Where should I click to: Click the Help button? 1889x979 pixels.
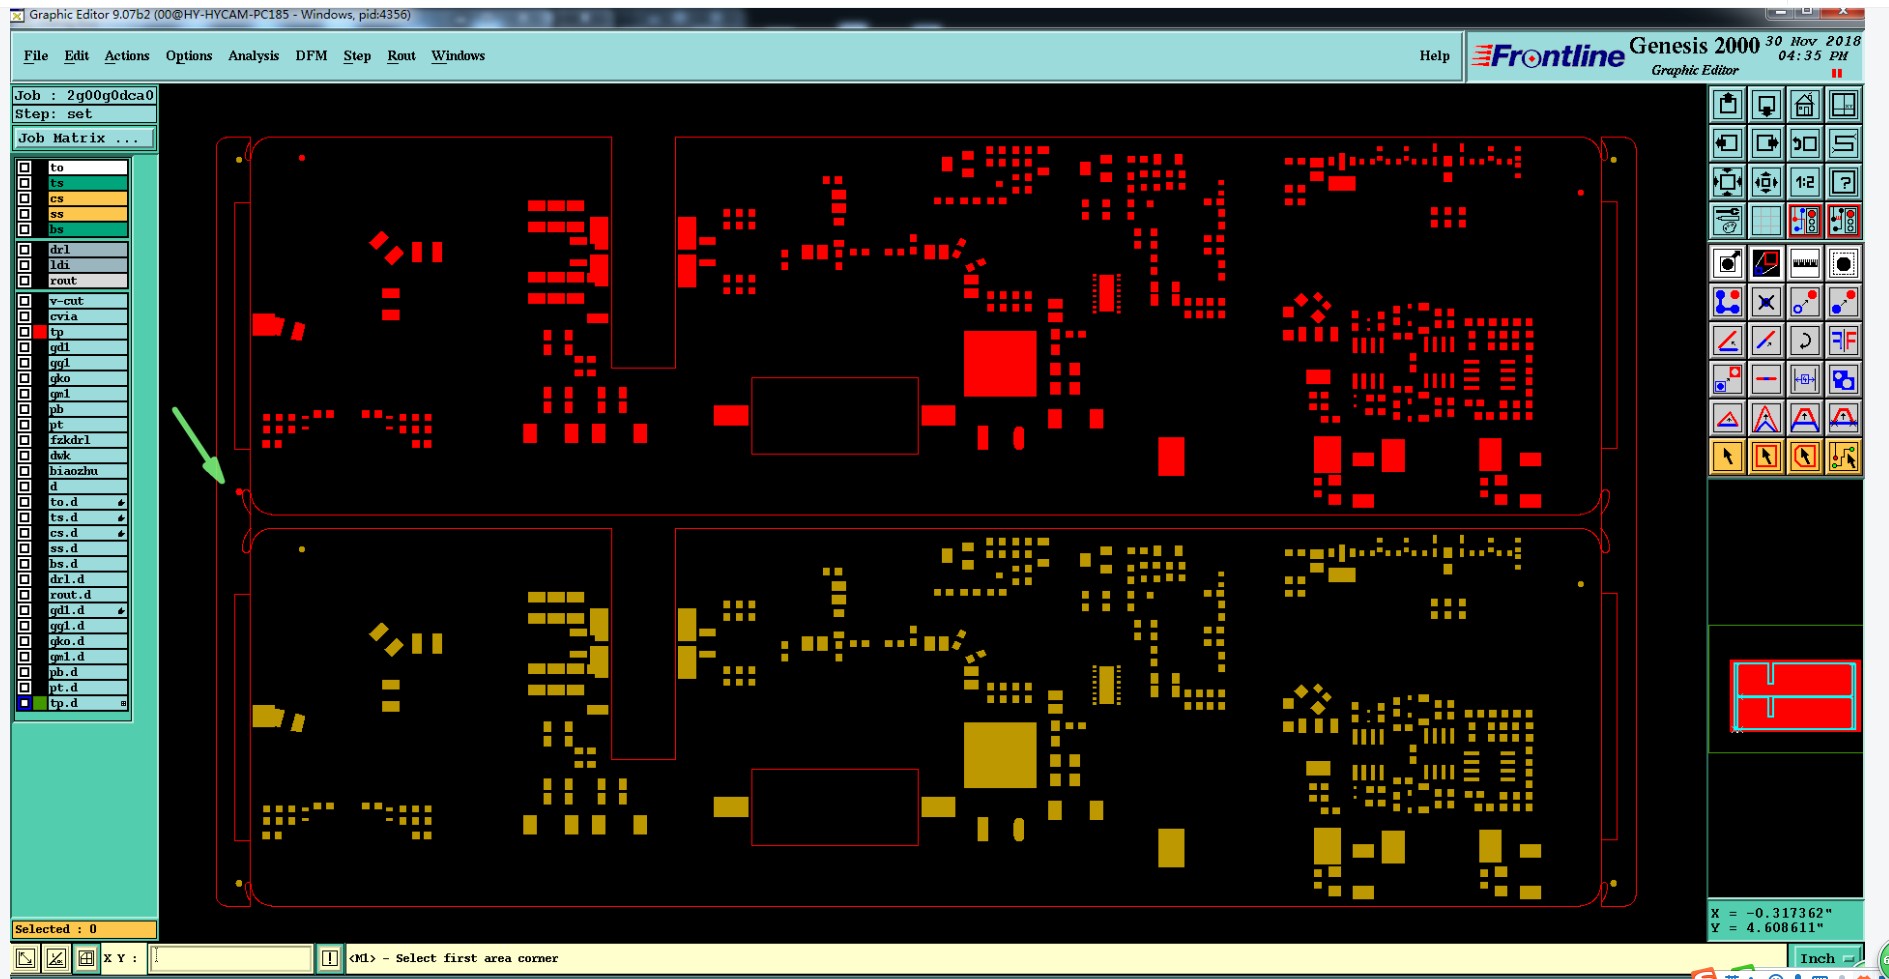click(x=1434, y=56)
